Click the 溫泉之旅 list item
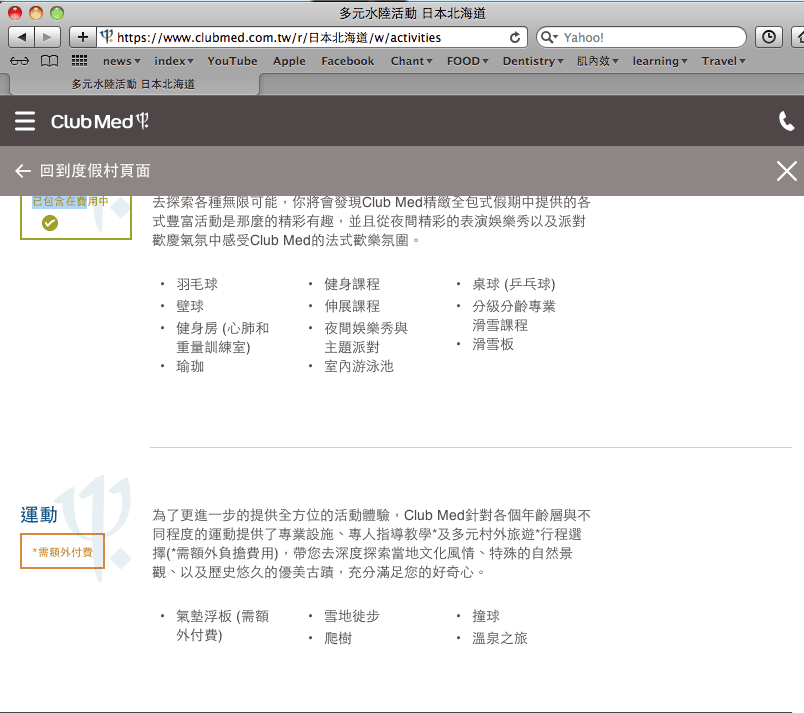 coord(499,638)
